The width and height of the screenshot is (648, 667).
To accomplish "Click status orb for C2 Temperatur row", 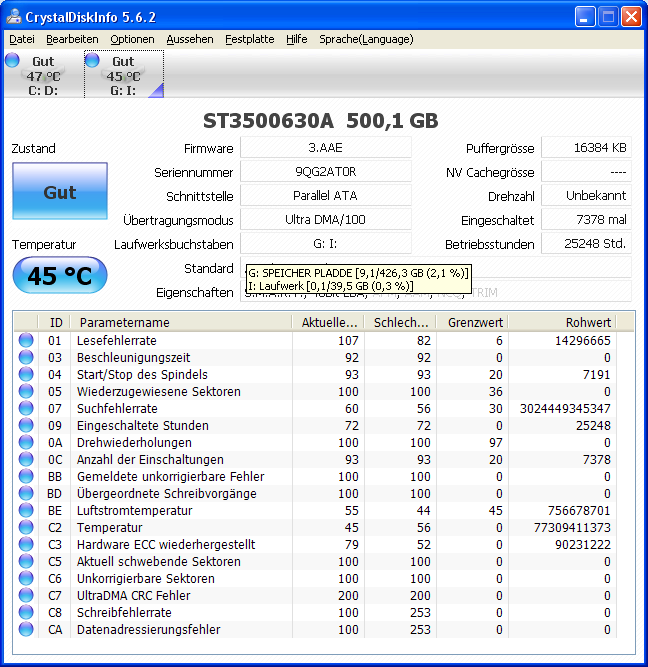I will pos(26,527).
